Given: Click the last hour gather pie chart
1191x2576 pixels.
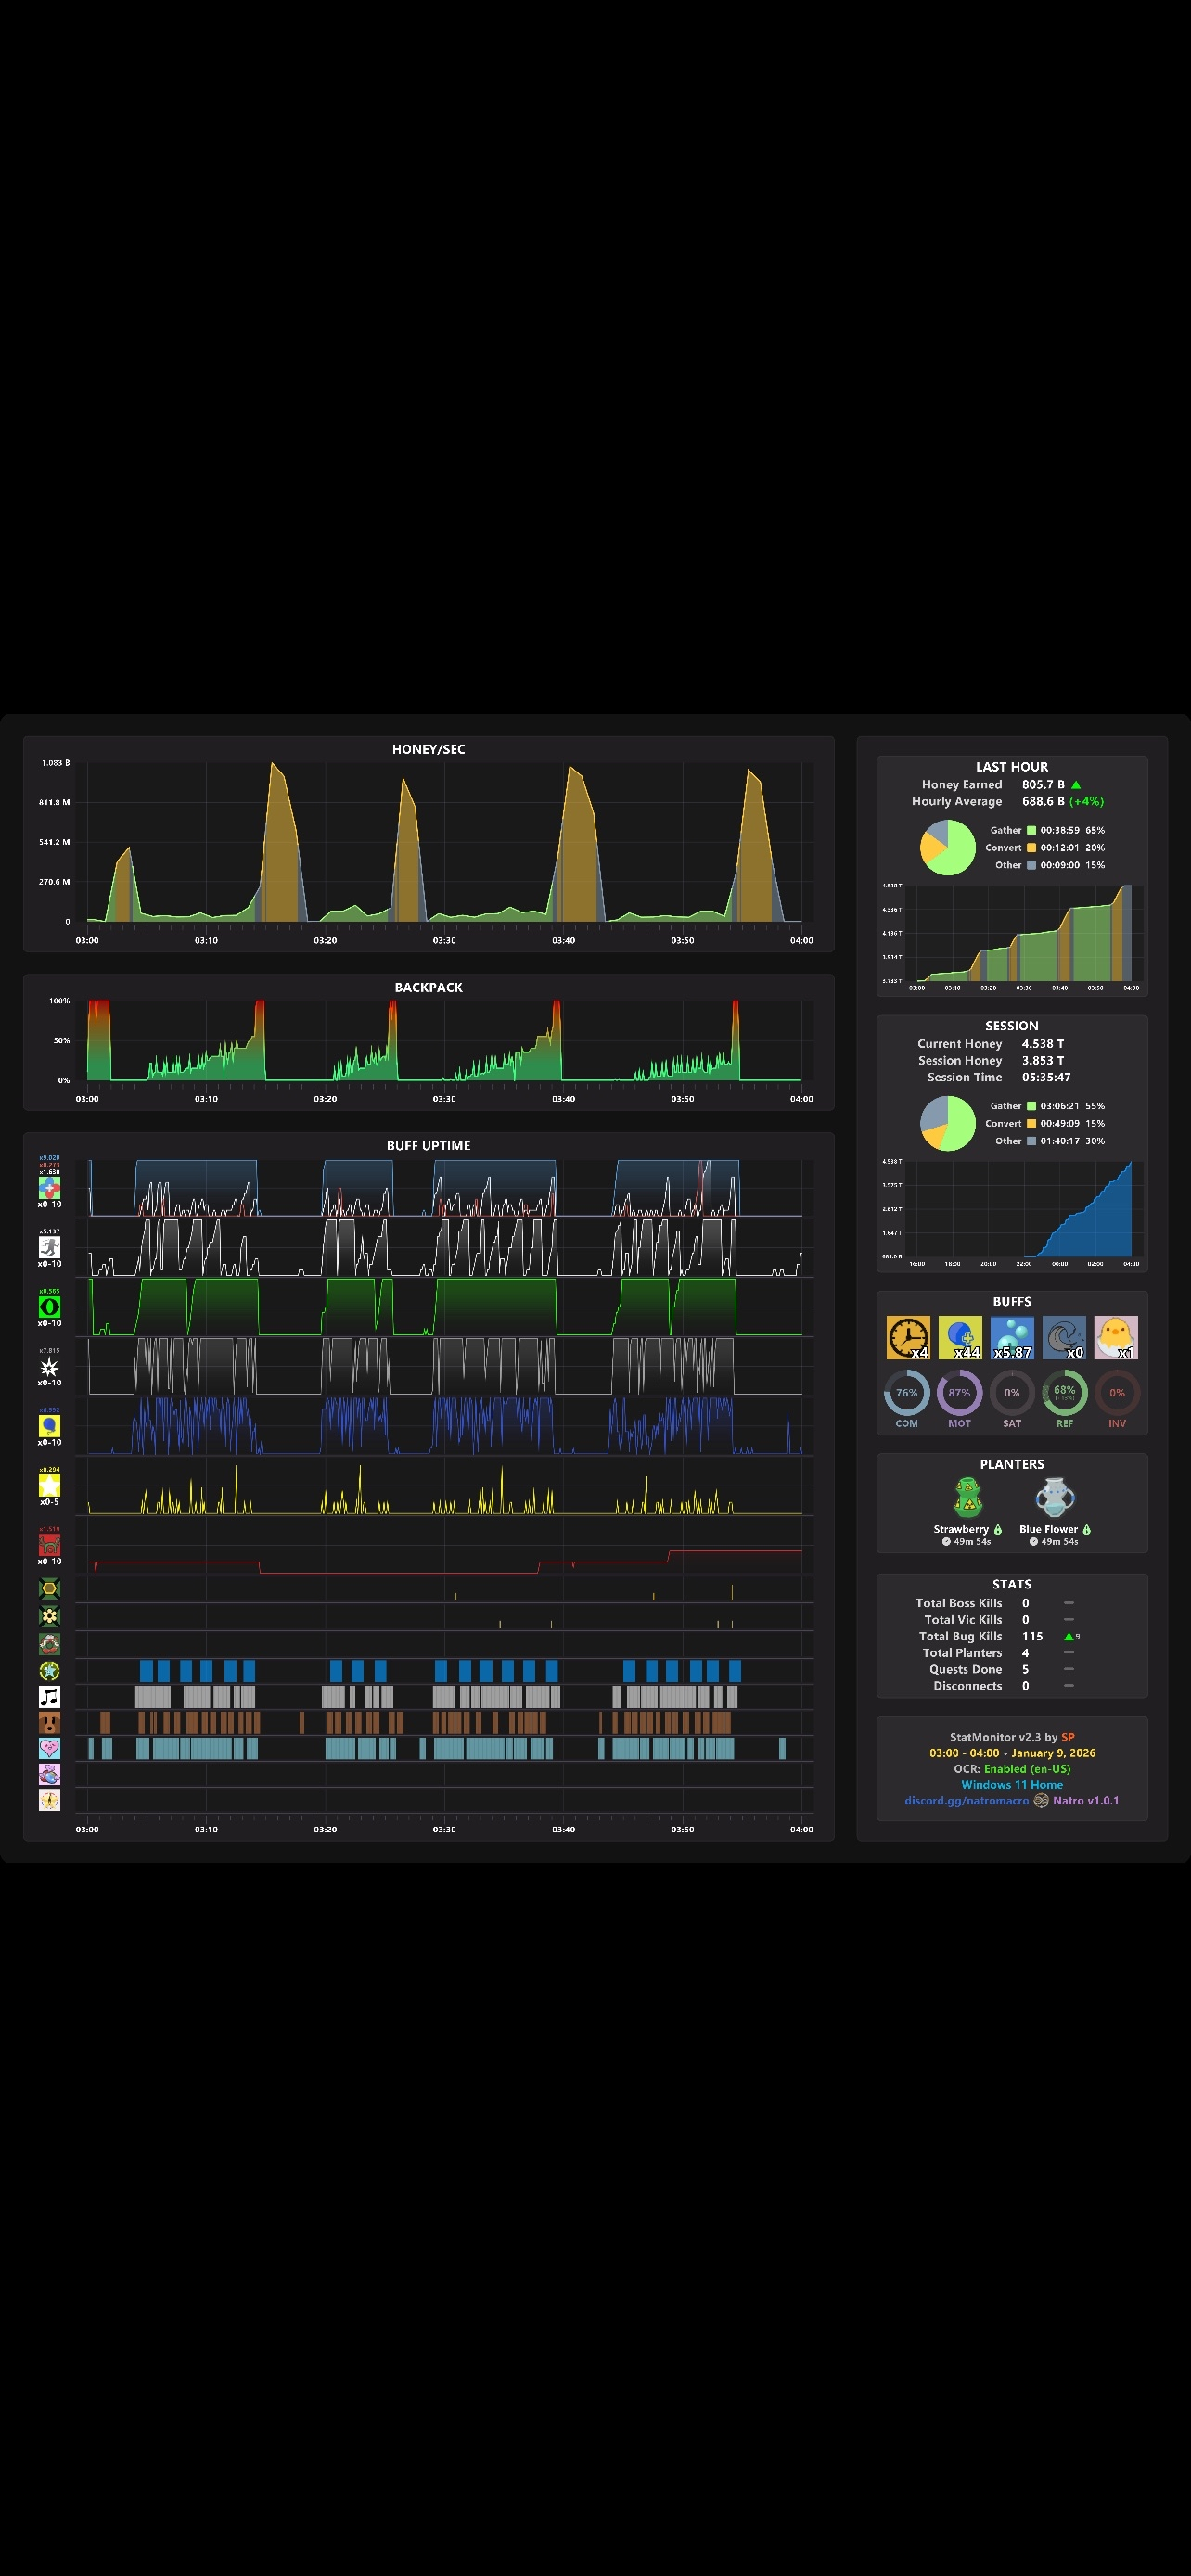Looking at the screenshot, I should [947, 847].
